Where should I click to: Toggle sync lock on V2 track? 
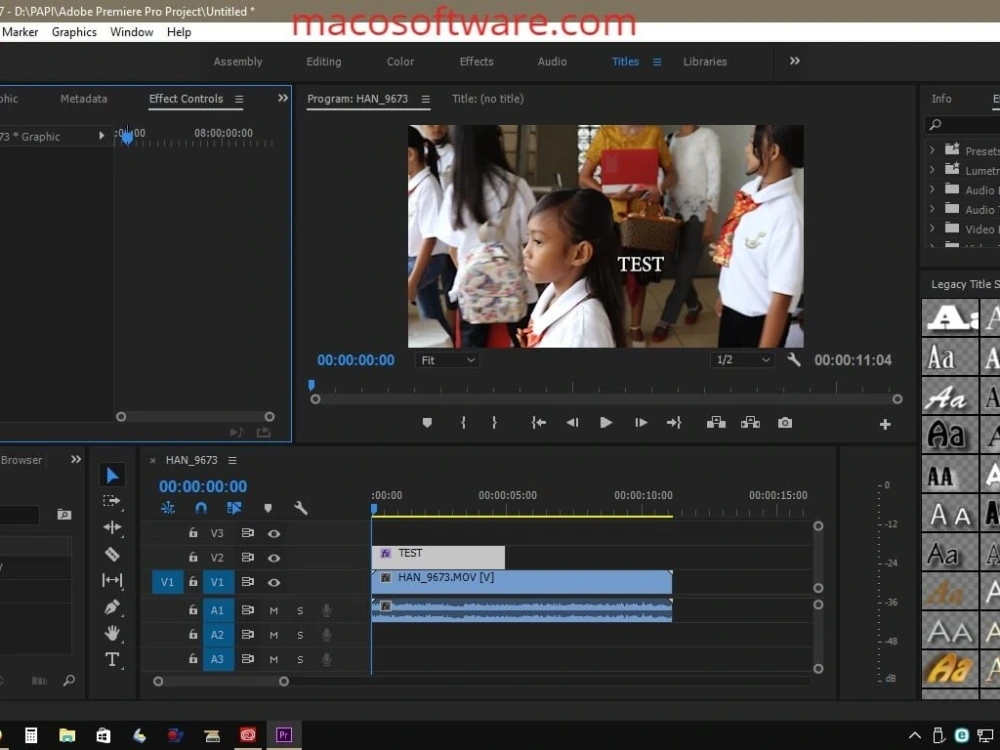coord(247,557)
